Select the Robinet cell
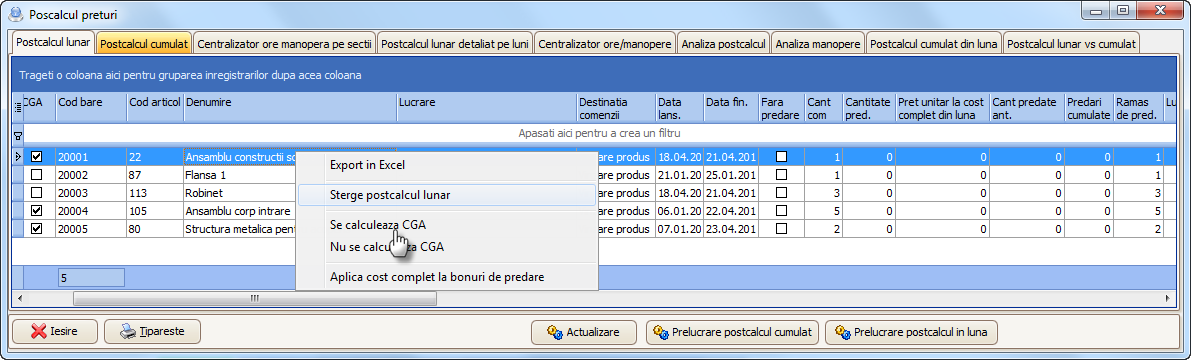Screen dimensions: 1191x360 [240, 193]
